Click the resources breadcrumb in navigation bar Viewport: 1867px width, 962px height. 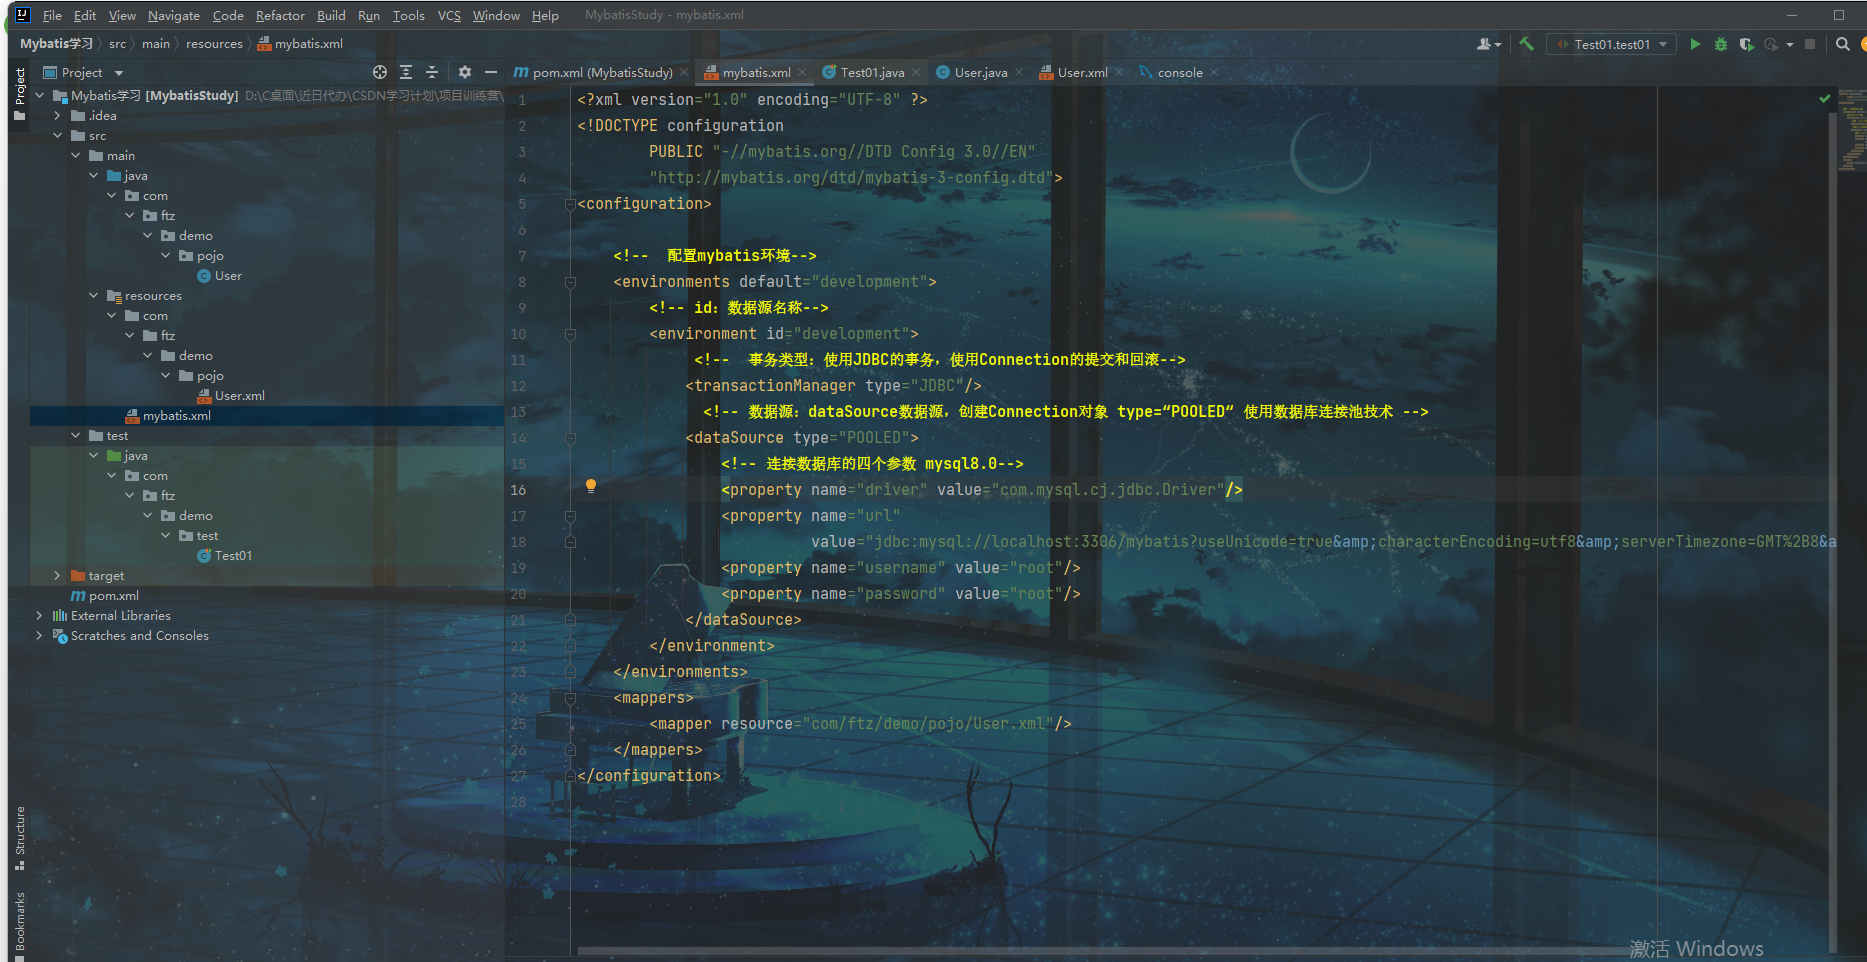(x=214, y=43)
